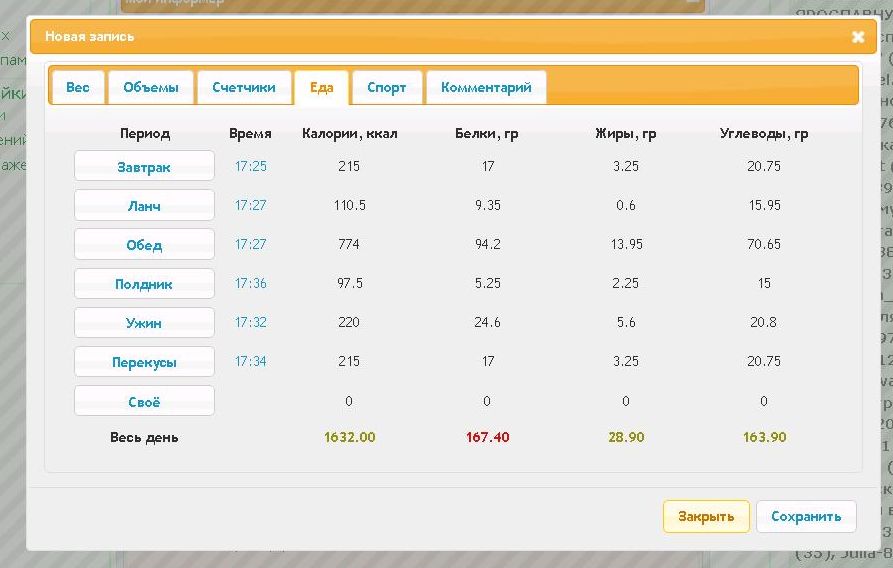Click the Весь день row label
Image resolution: width=893 pixels, height=568 pixels.
144,438
